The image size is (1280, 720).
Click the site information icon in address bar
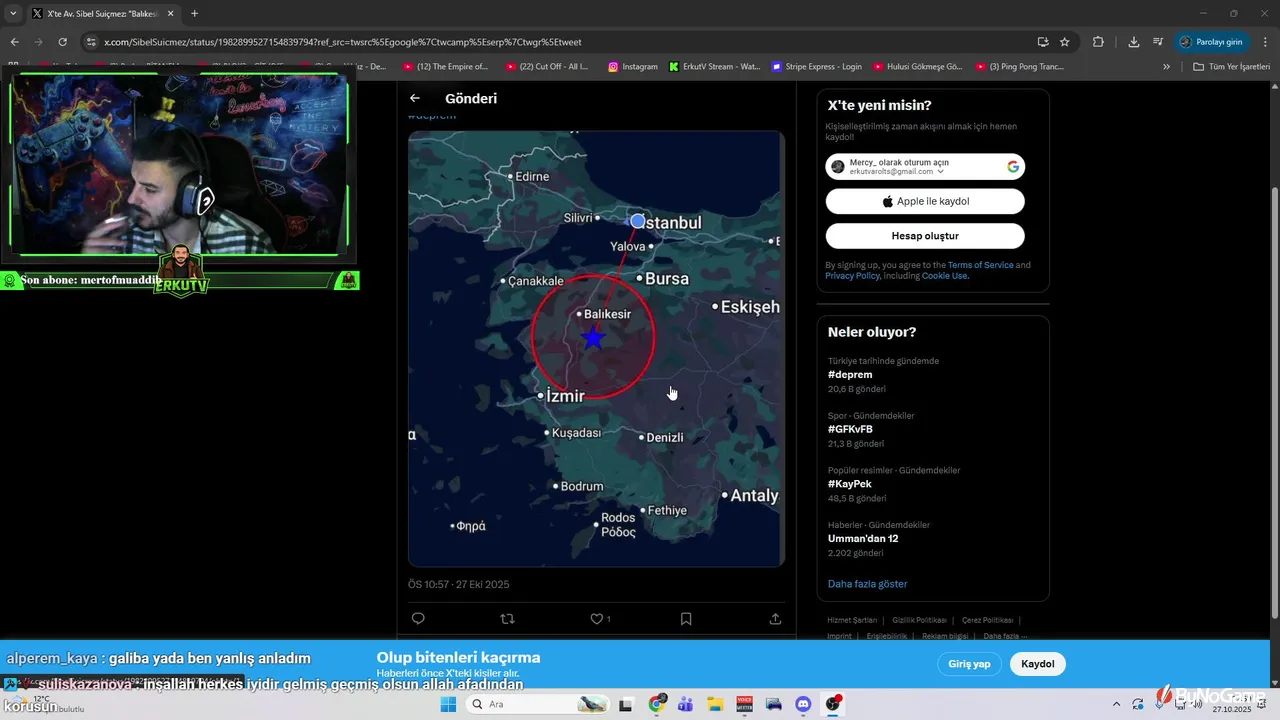[x=91, y=42]
